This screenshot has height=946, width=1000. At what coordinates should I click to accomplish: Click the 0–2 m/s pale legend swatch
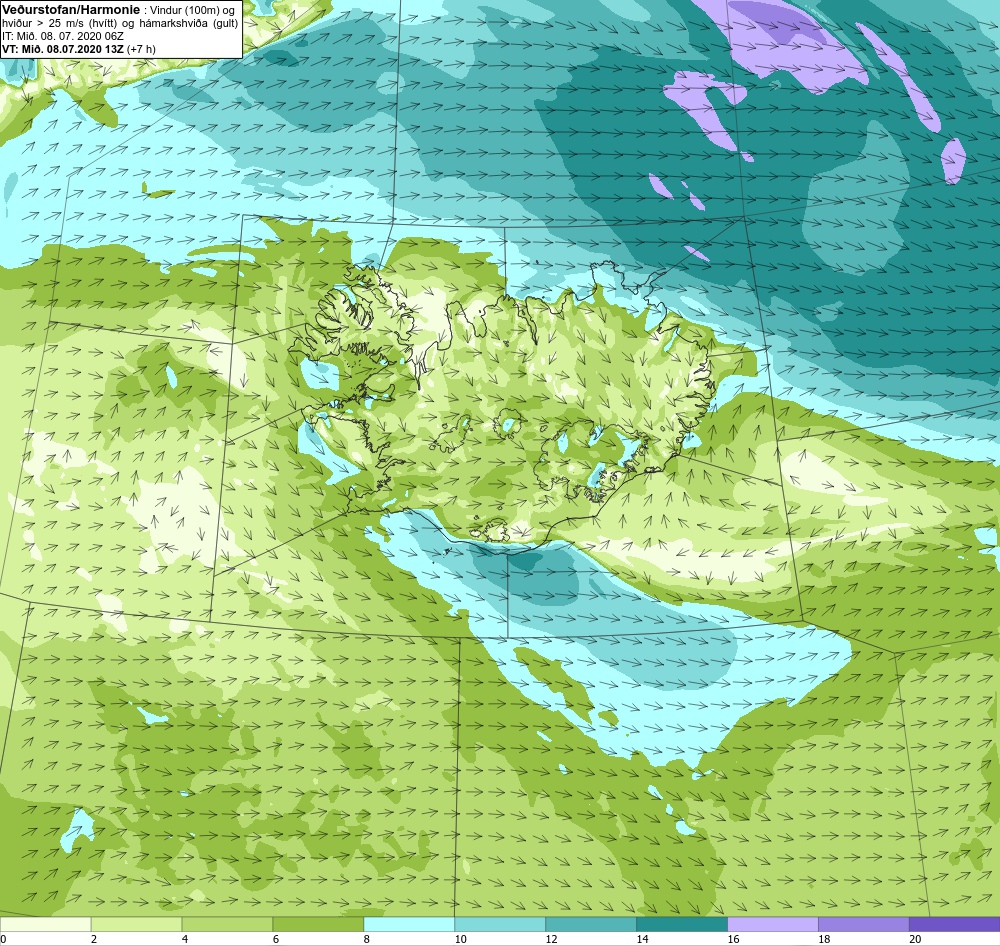[45, 924]
